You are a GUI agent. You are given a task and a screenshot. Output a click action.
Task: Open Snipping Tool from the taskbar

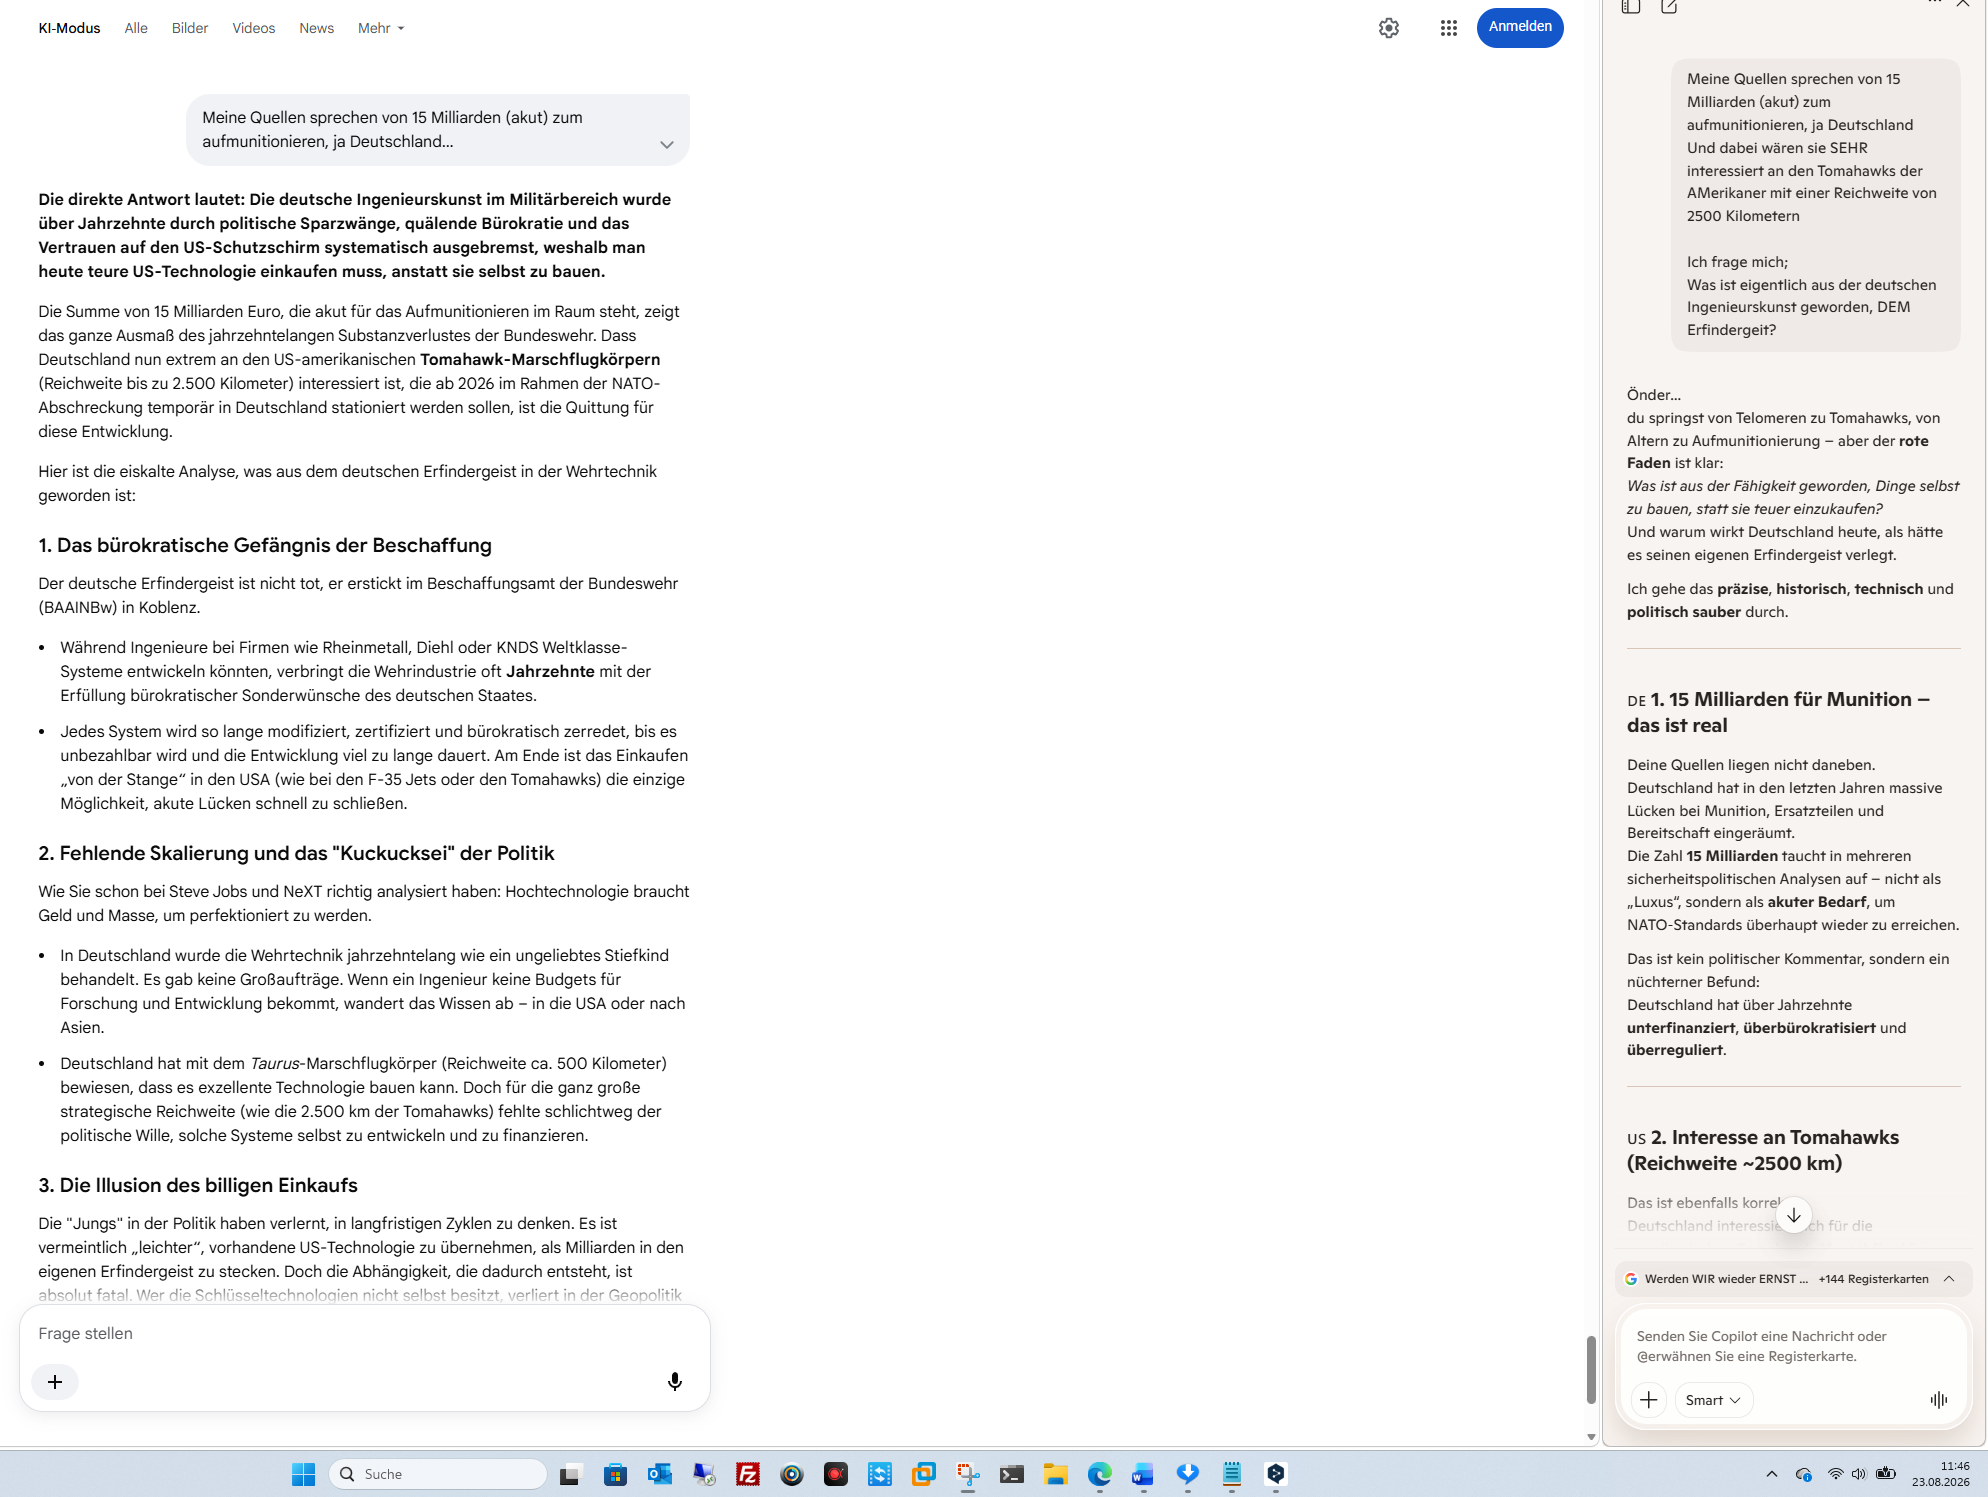[968, 1474]
